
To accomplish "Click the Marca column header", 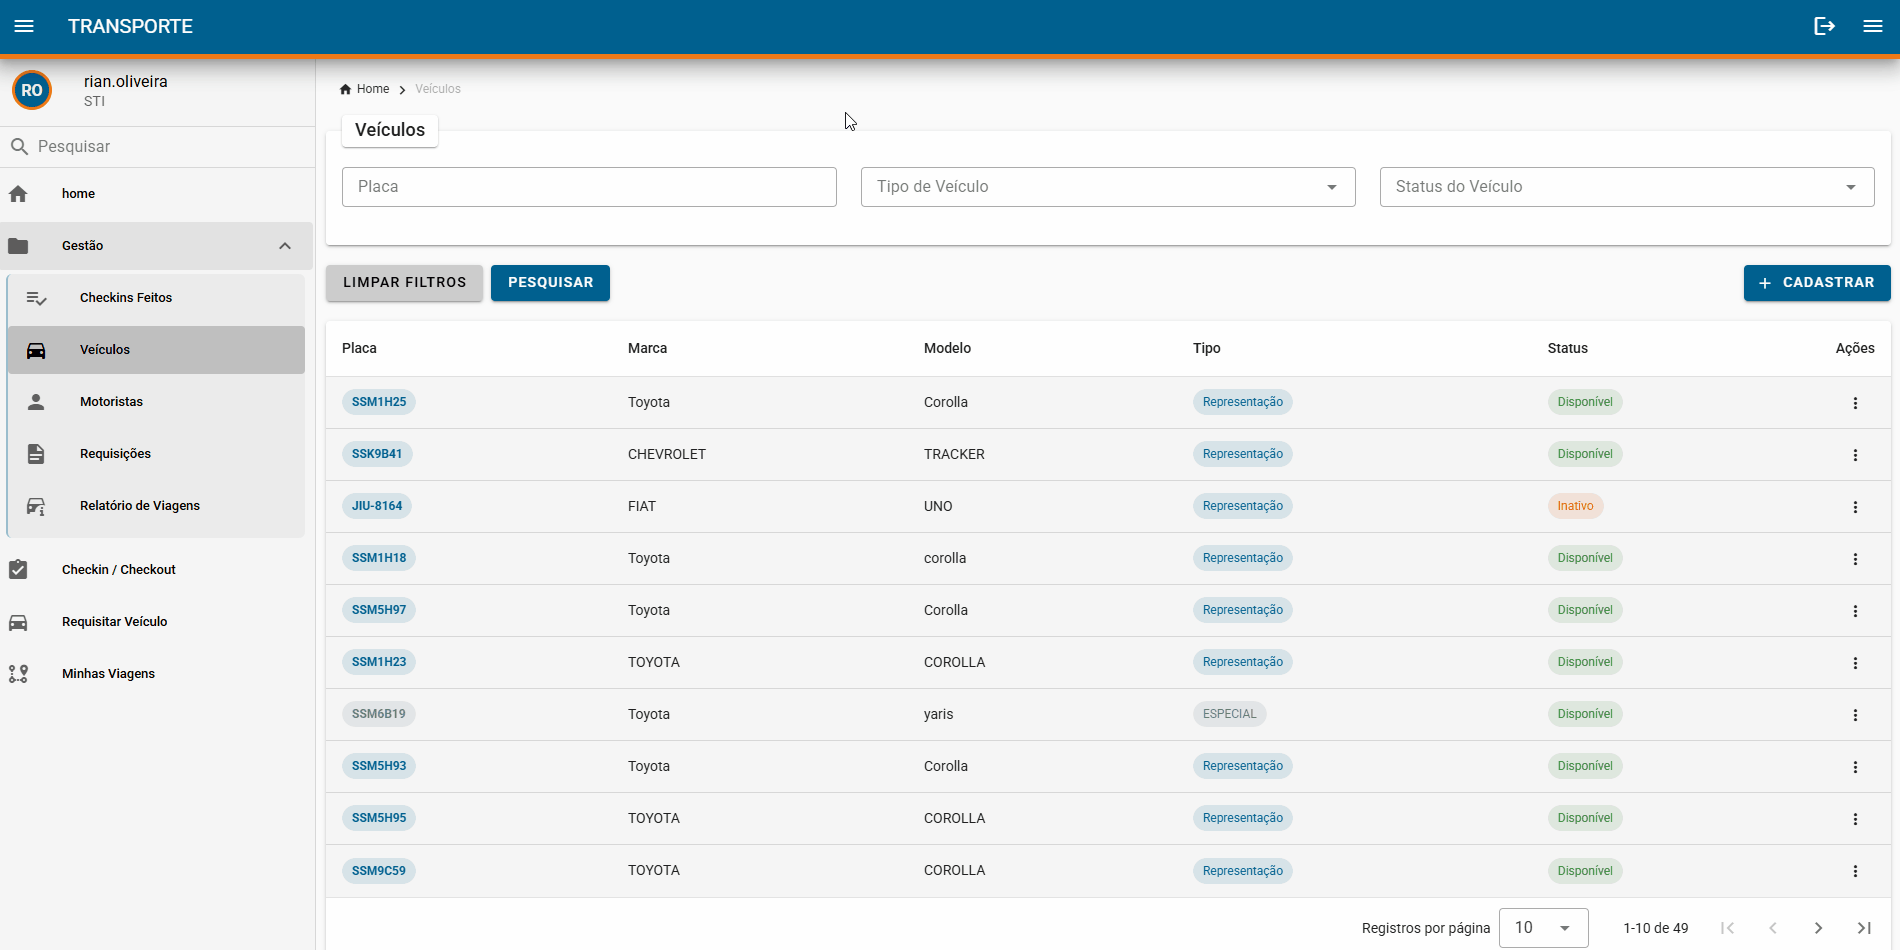I will (x=647, y=348).
